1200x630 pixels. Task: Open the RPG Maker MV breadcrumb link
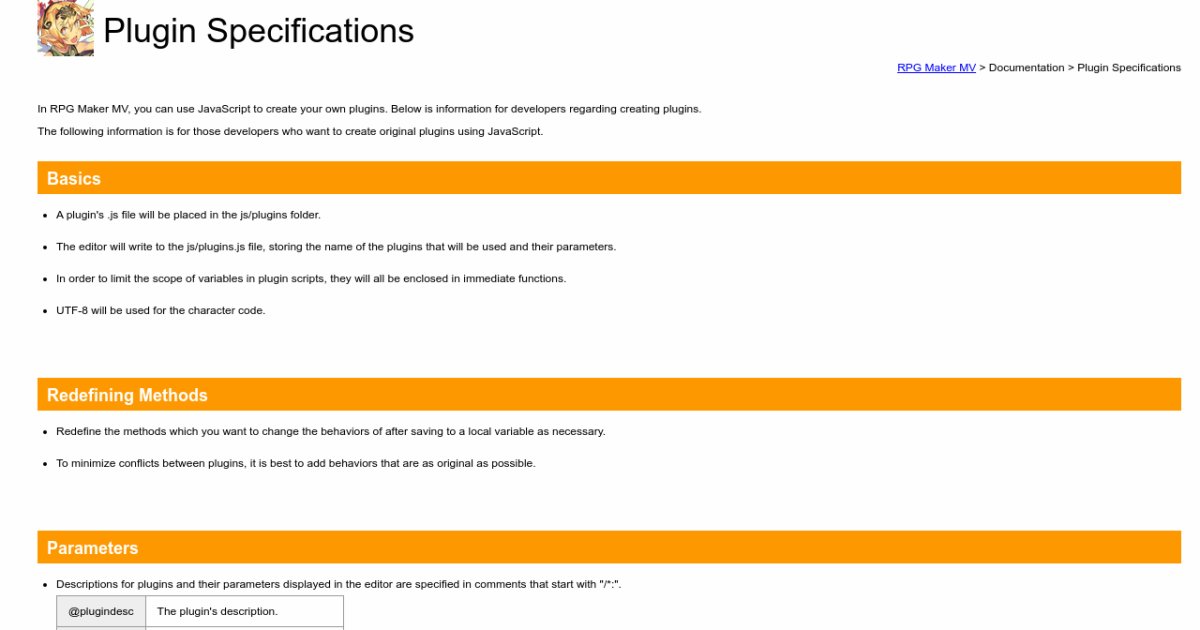pos(936,68)
